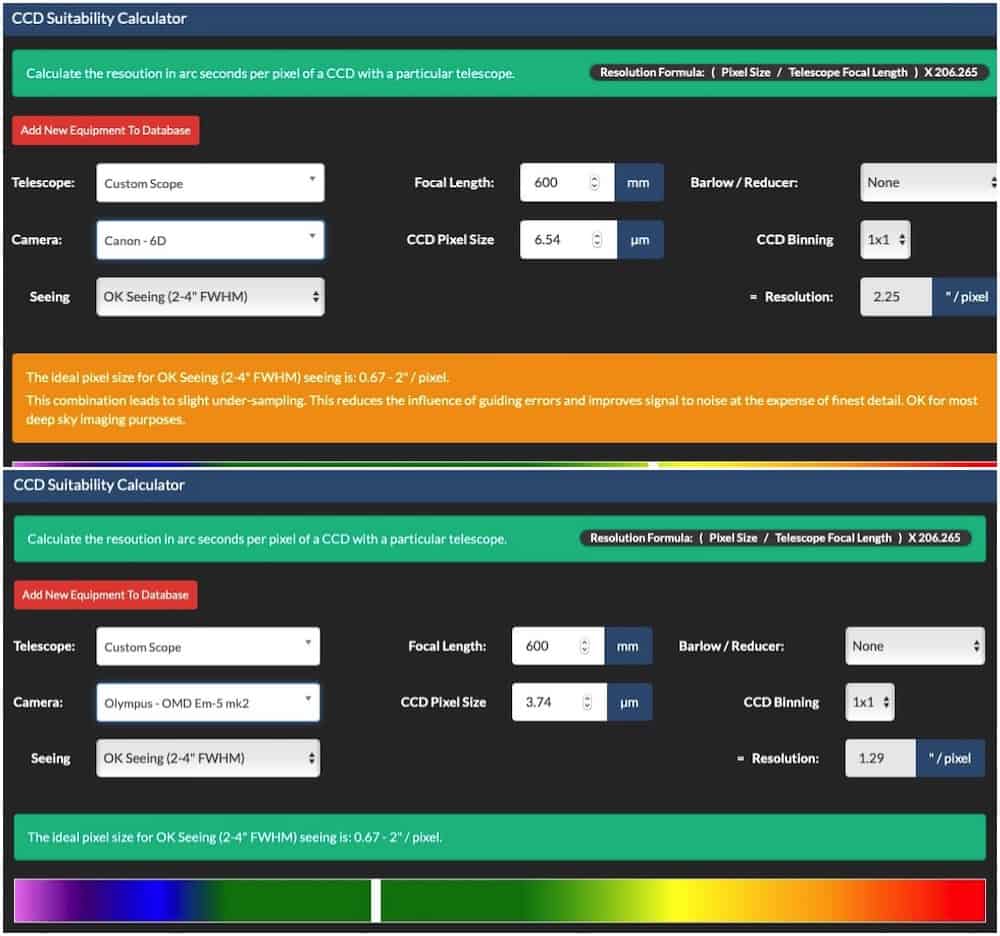1000x936 pixels.
Task: Click the Focal Length input showing 600
Action: (555, 183)
